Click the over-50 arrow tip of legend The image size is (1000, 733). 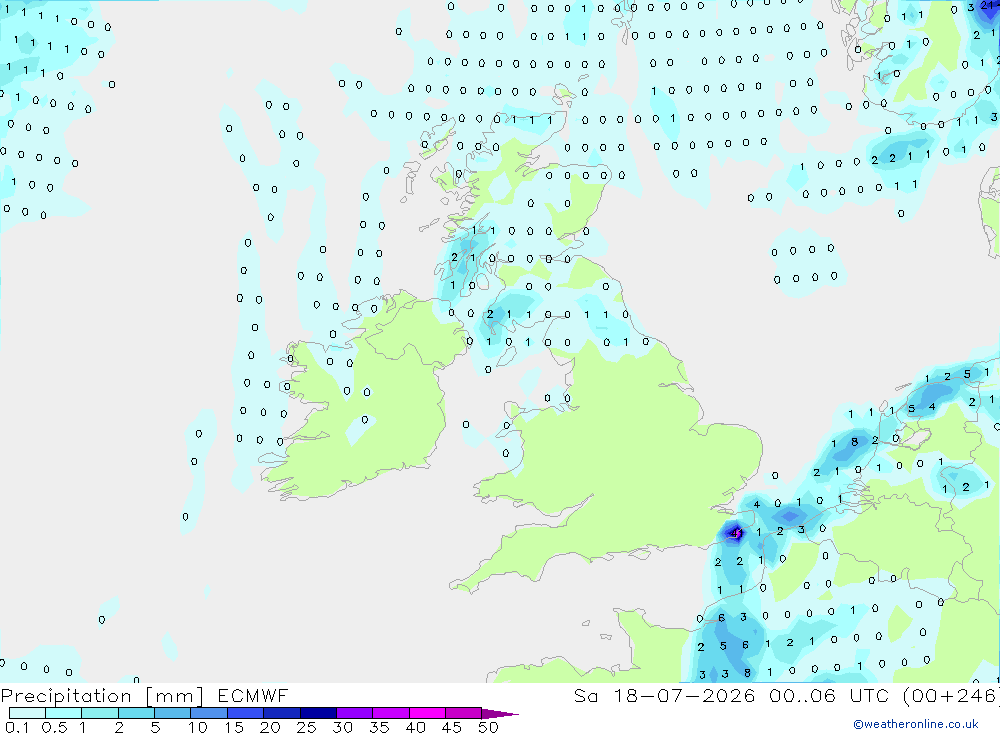[500, 714]
